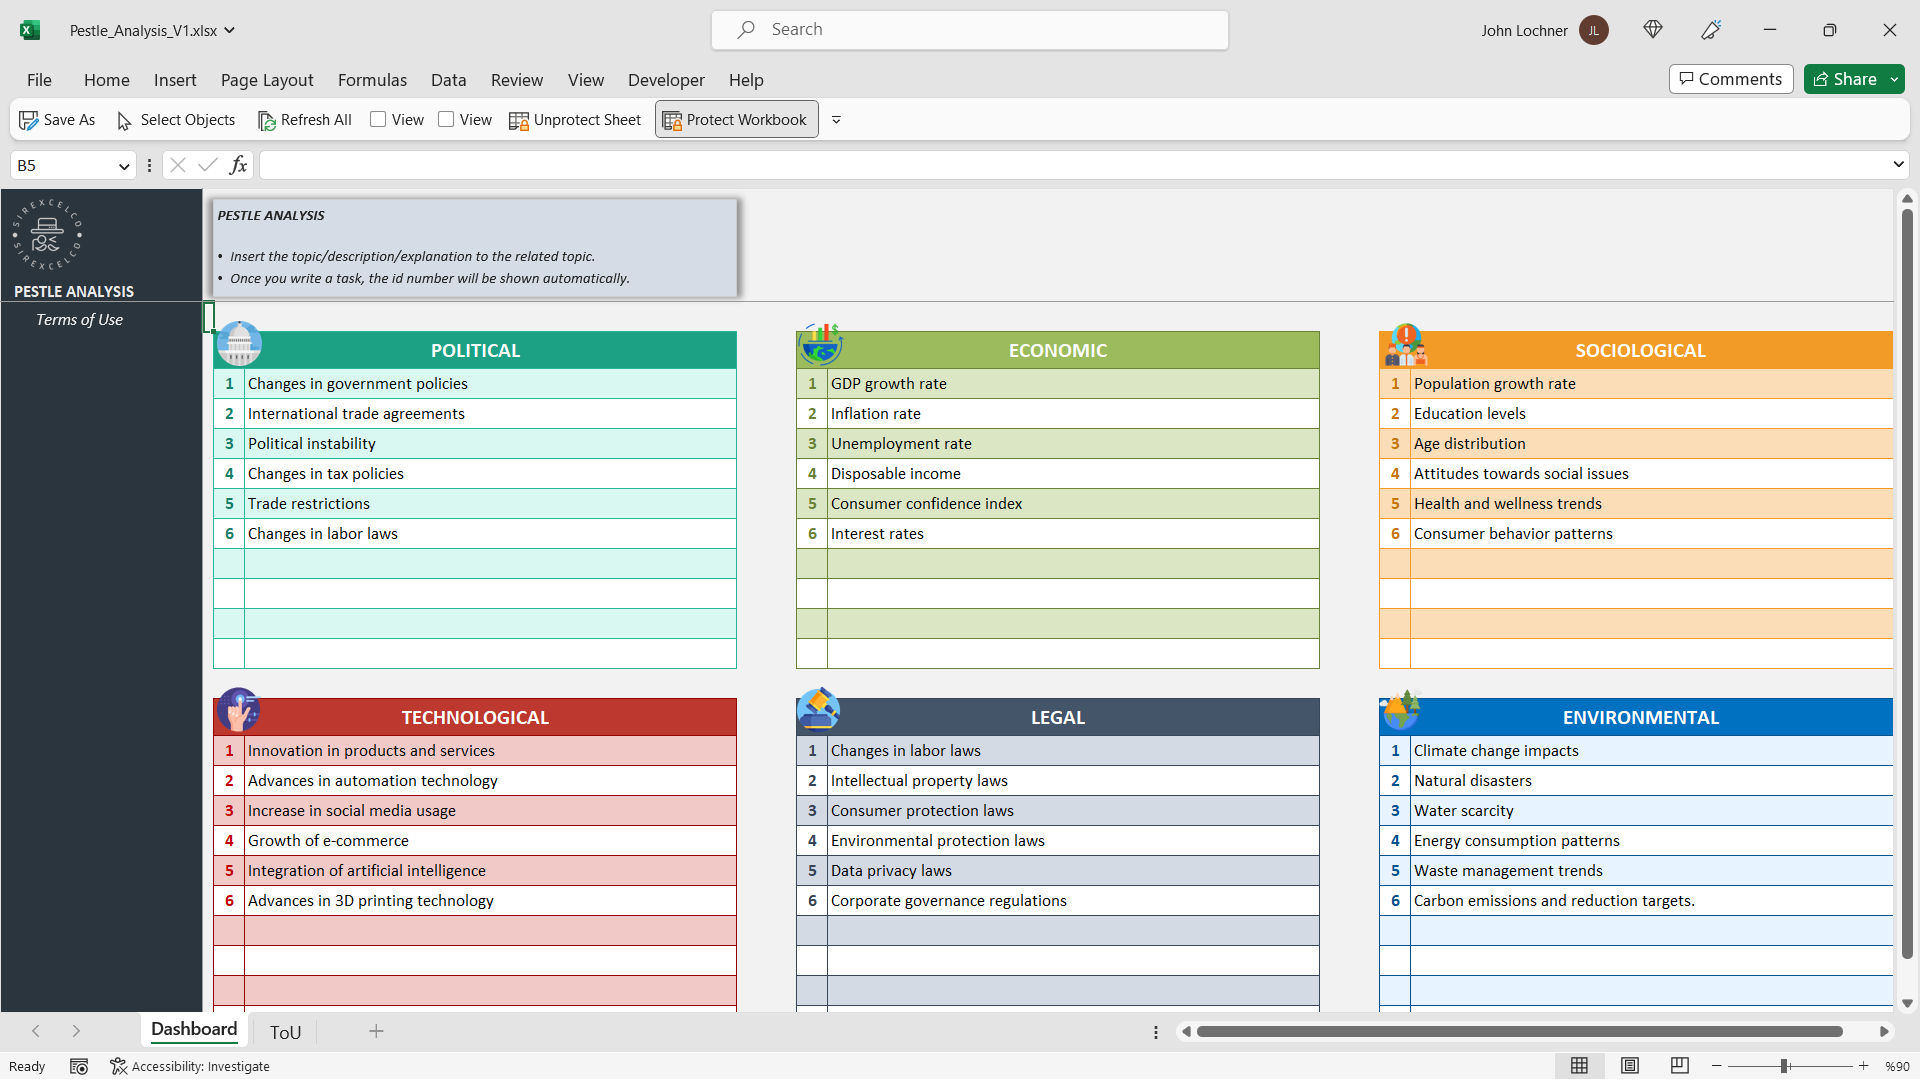
Task: Choose the Select Objects cursor tool
Action: (124, 120)
